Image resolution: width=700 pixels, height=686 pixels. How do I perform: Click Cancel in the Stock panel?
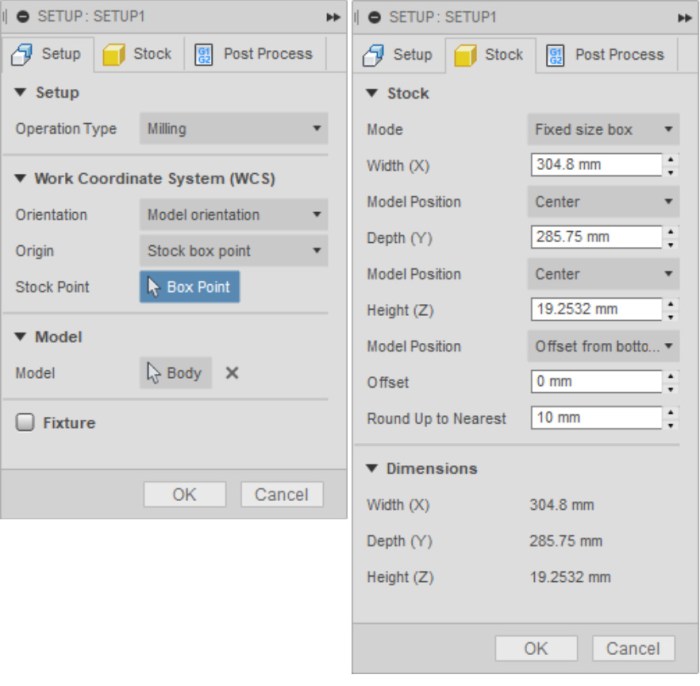click(632, 648)
